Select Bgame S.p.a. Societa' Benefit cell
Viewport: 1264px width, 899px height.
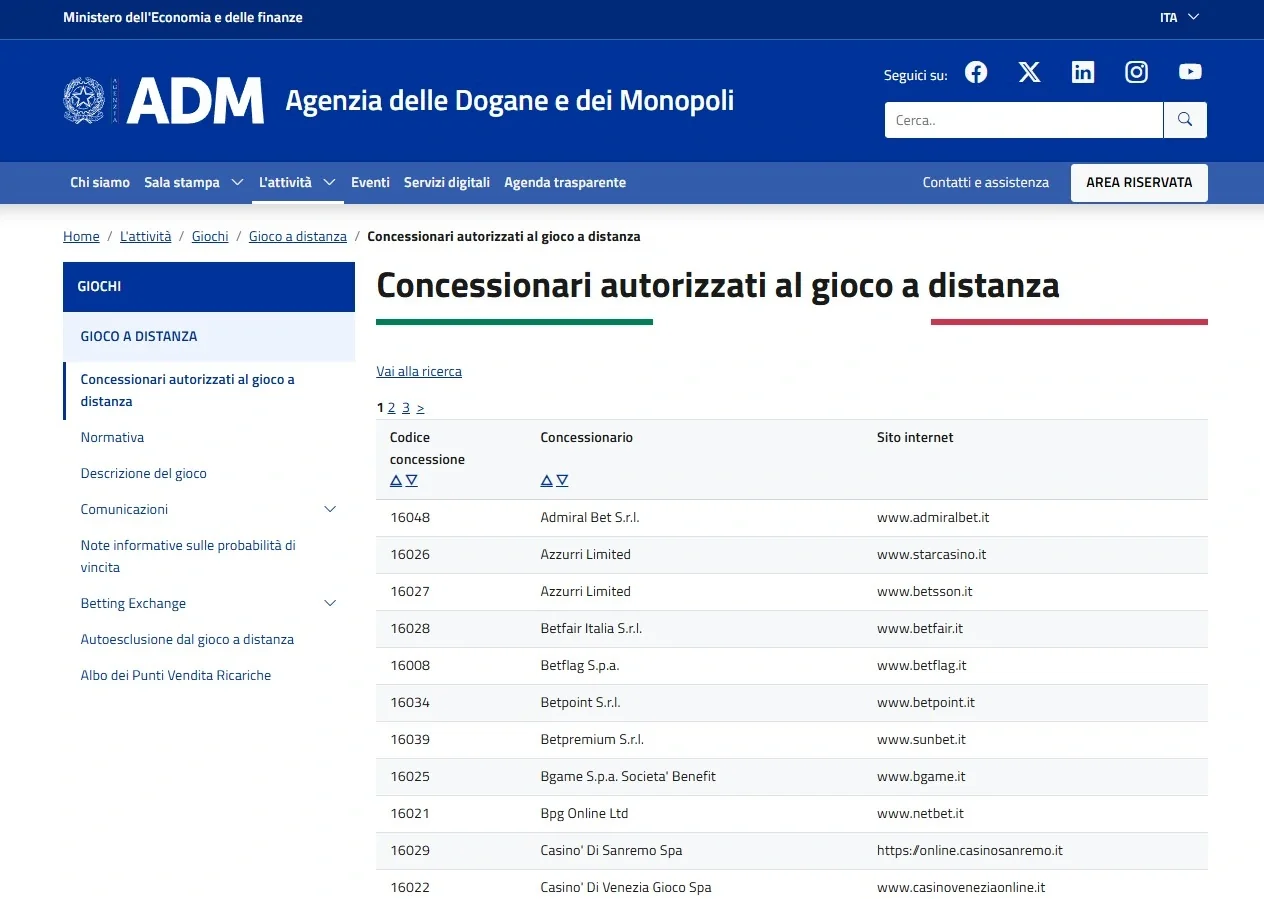pos(628,777)
